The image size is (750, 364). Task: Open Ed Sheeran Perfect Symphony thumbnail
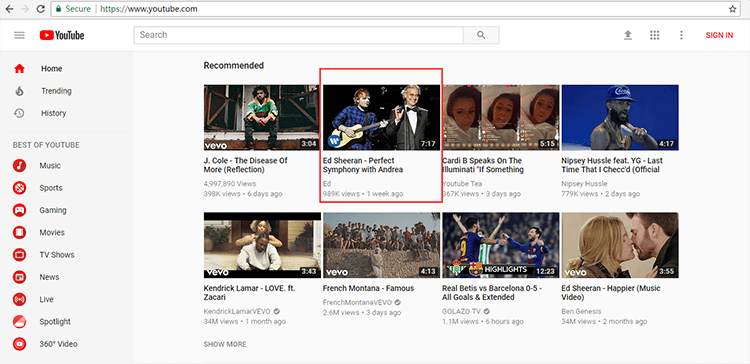coord(381,118)
